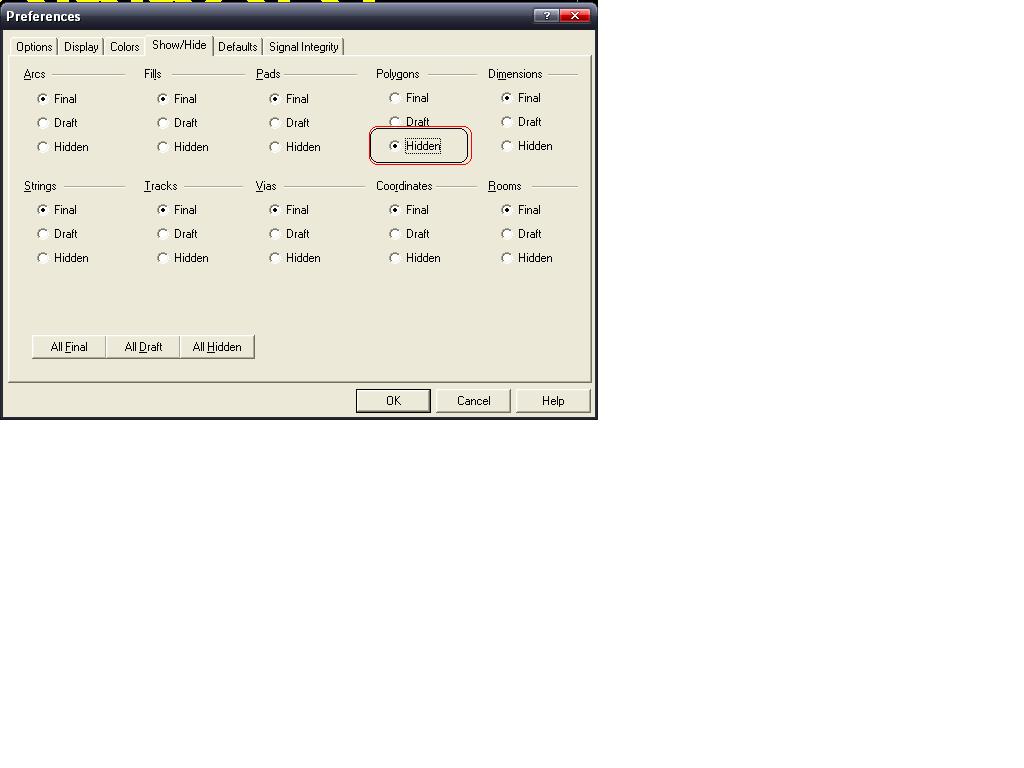This screenshot has width=1024, height=768.
Task: Cancel the Preferences dialog
Action: click(x=473, y=401)
